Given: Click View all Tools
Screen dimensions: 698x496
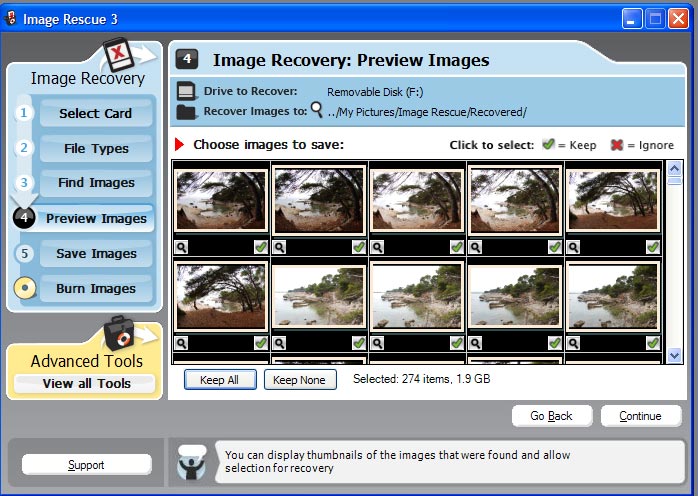Looking at the screenshot, I should coord(86,383).
